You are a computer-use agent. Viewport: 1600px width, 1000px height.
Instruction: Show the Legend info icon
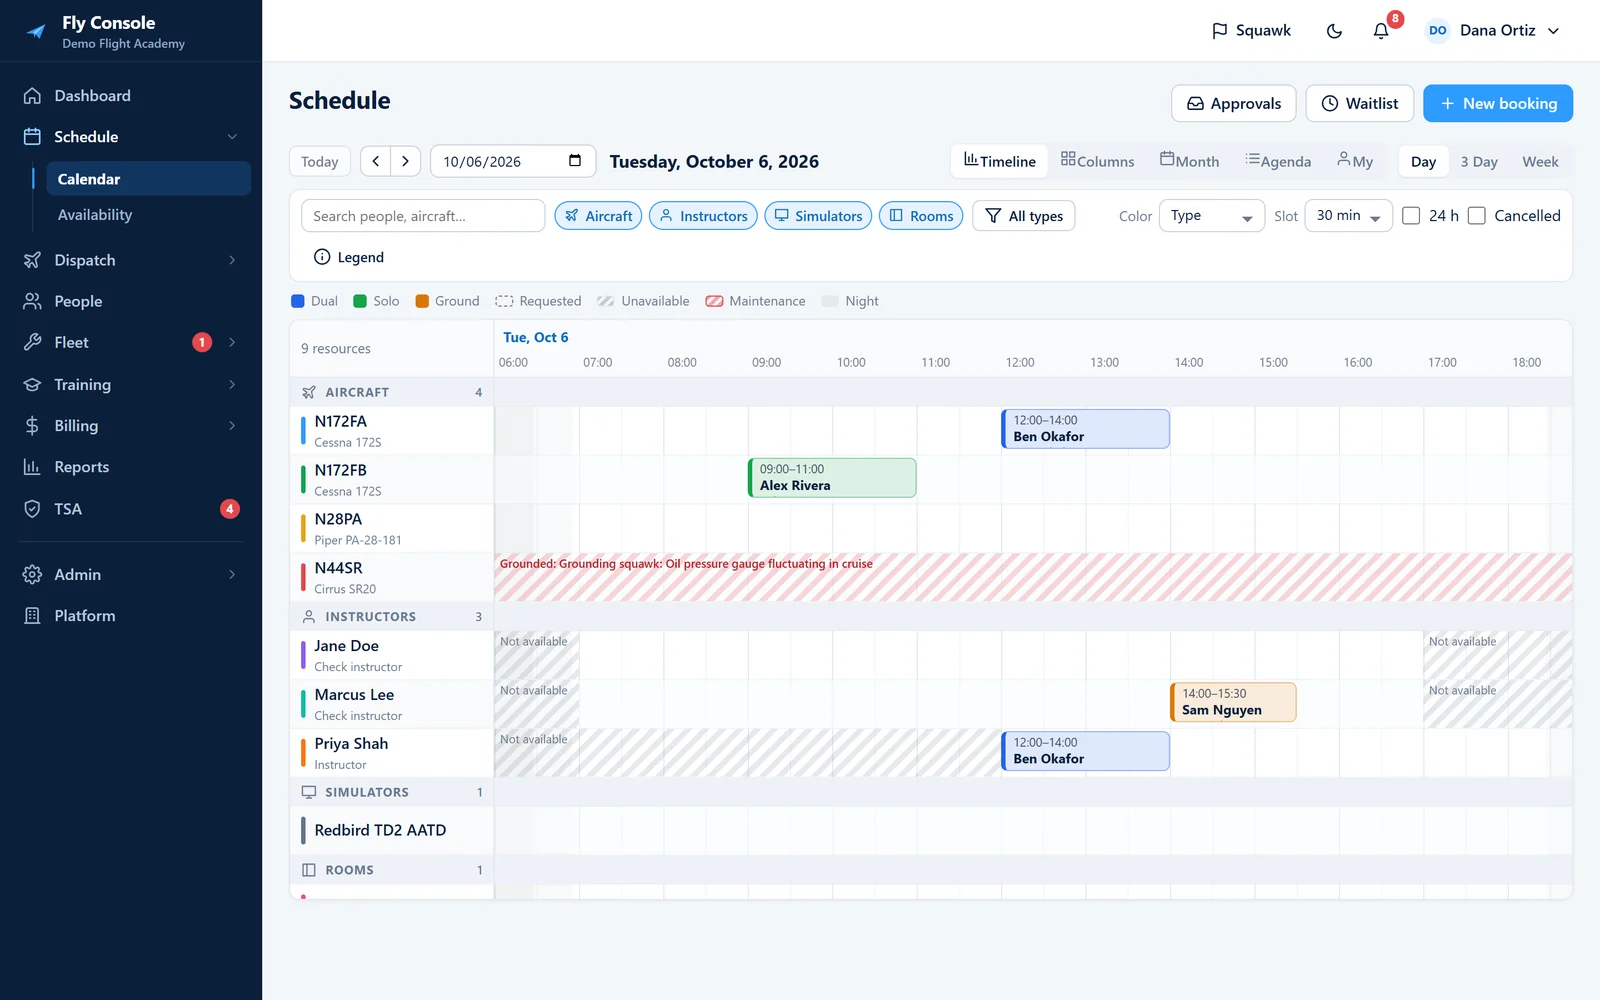click(x=322, y=257)
